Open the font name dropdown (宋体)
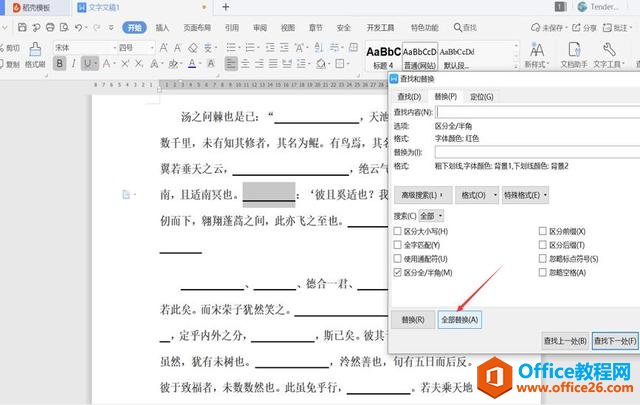This screenshot has width=640, height=405. [x=114, y=48]
